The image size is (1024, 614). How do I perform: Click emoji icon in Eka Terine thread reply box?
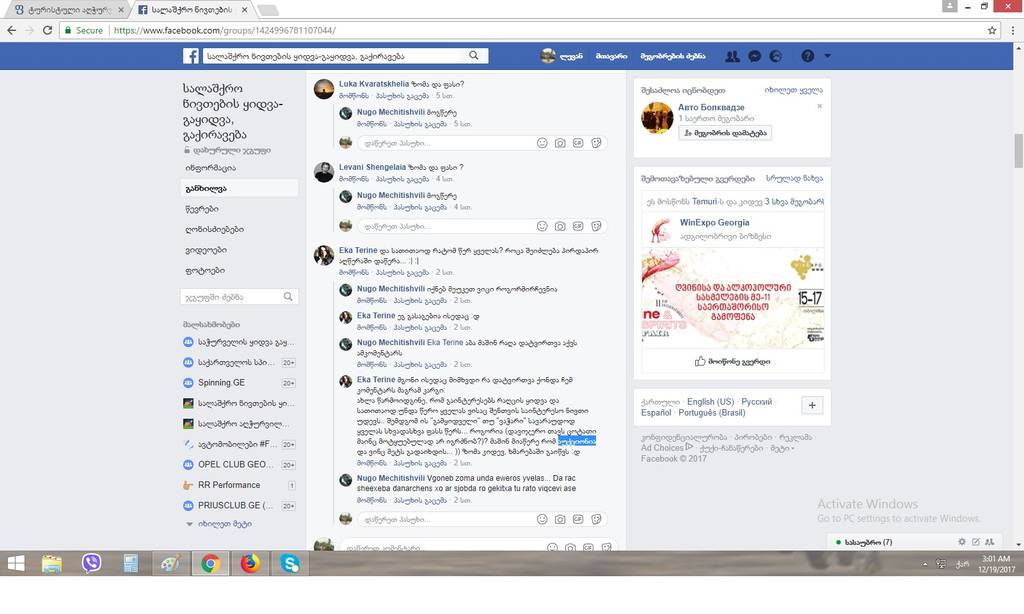[x=542, y=519]
